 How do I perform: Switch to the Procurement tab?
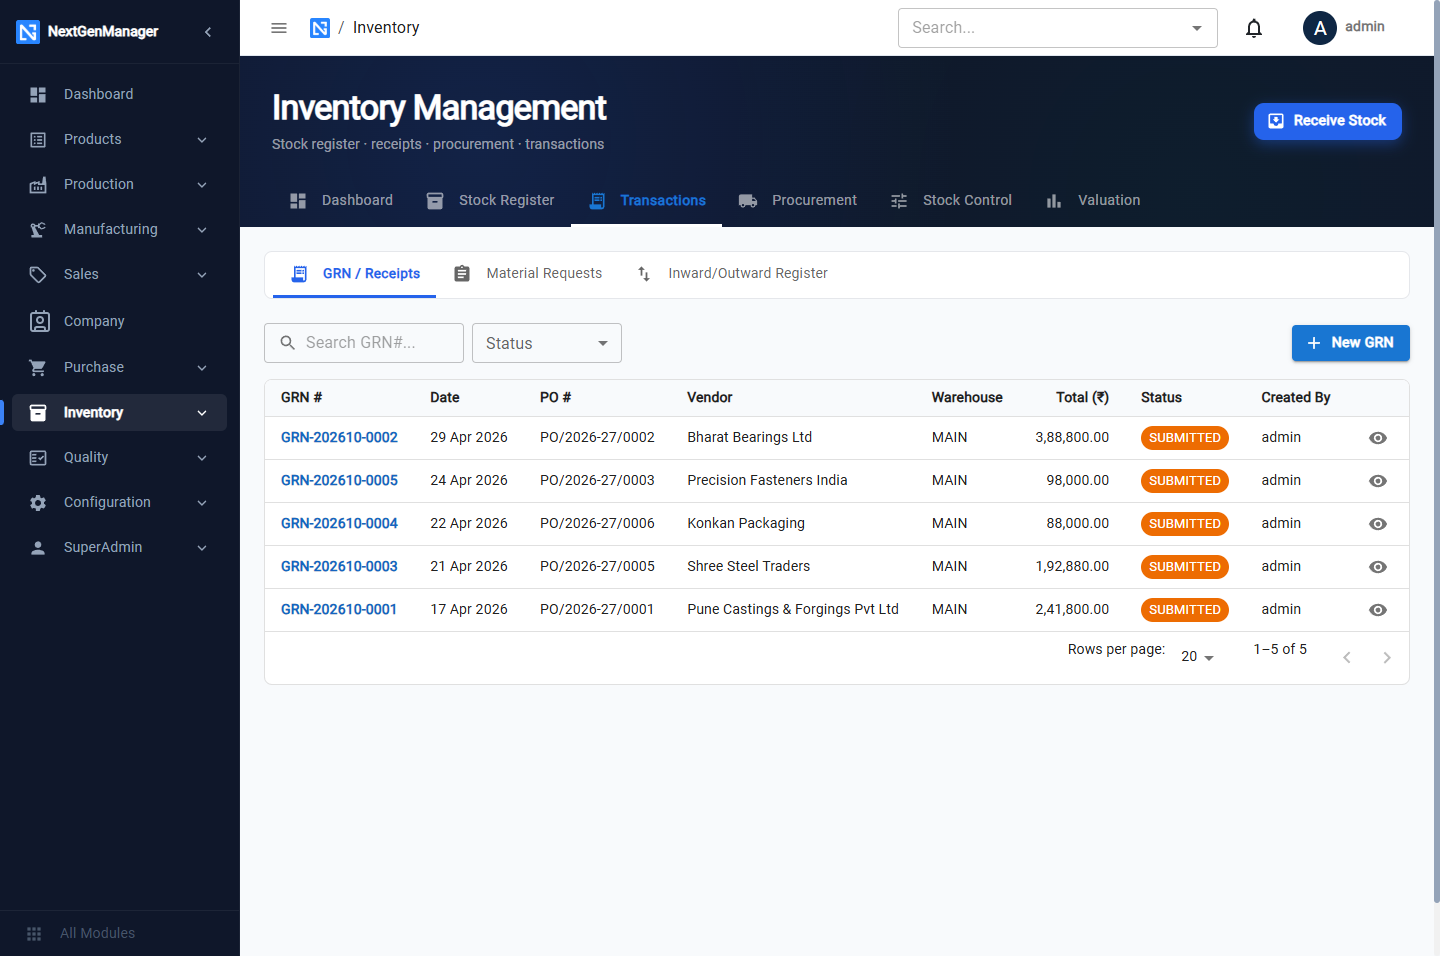click(798, 200)
